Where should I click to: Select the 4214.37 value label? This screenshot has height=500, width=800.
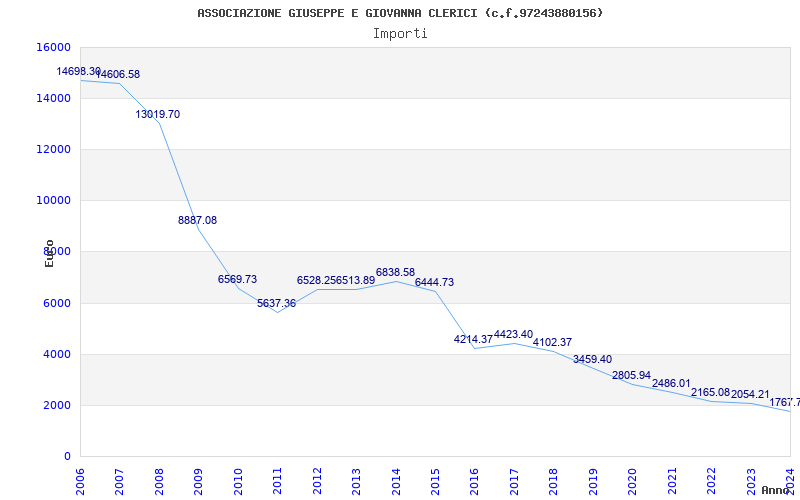[473, 339]
